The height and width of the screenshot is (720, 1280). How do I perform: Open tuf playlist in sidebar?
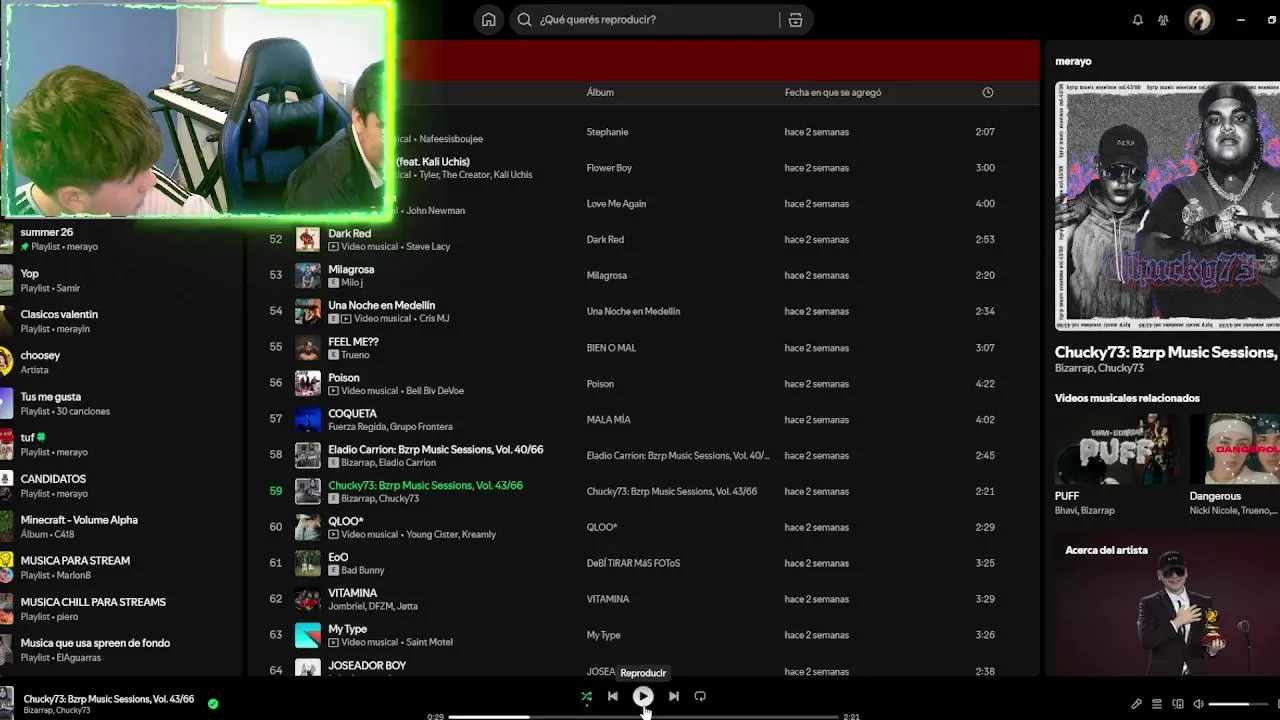coord(120,444)
